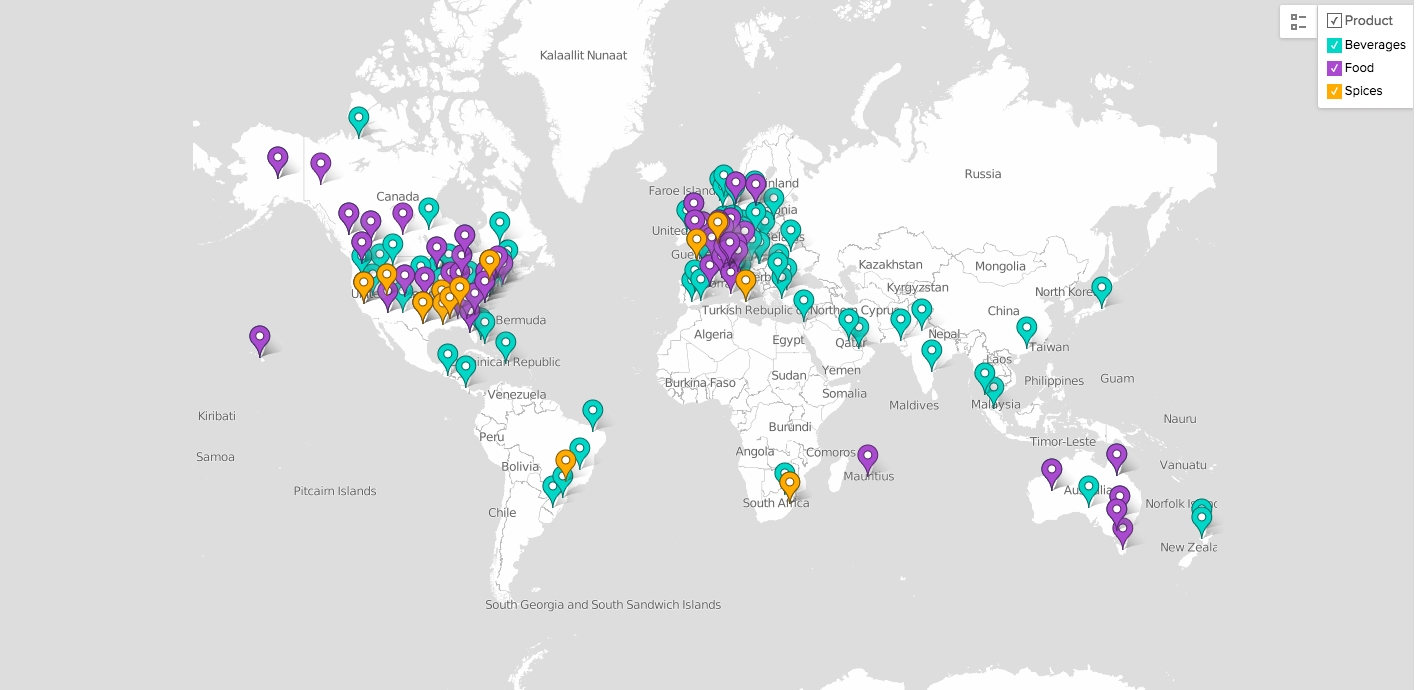This screenshot has height=690, width=1420.
Task: Select the purple pin in northeastern Australia
Action: point(1117,457)
